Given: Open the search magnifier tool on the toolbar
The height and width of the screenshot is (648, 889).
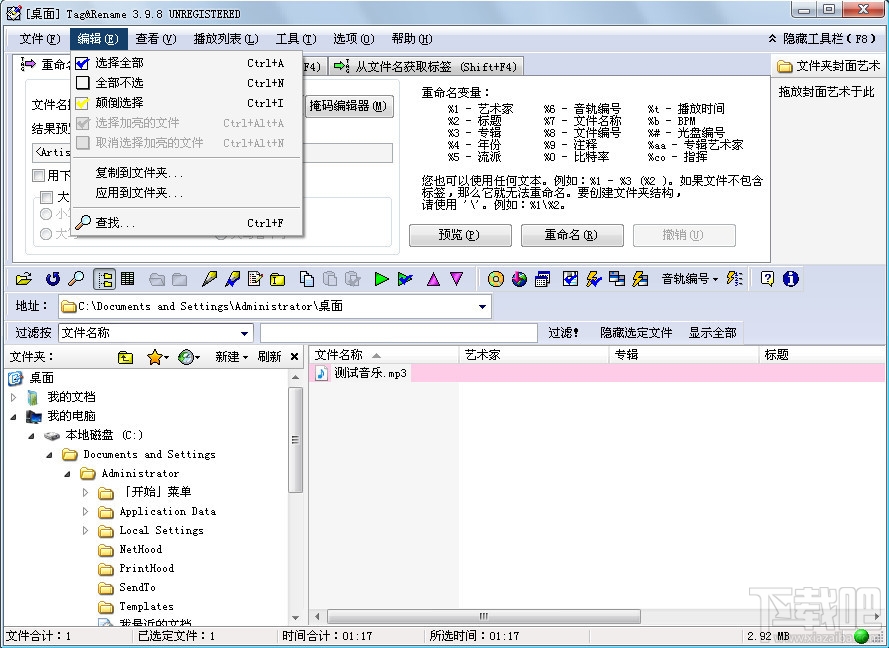Looking at the screenshot, I should (x=76, y=278).
